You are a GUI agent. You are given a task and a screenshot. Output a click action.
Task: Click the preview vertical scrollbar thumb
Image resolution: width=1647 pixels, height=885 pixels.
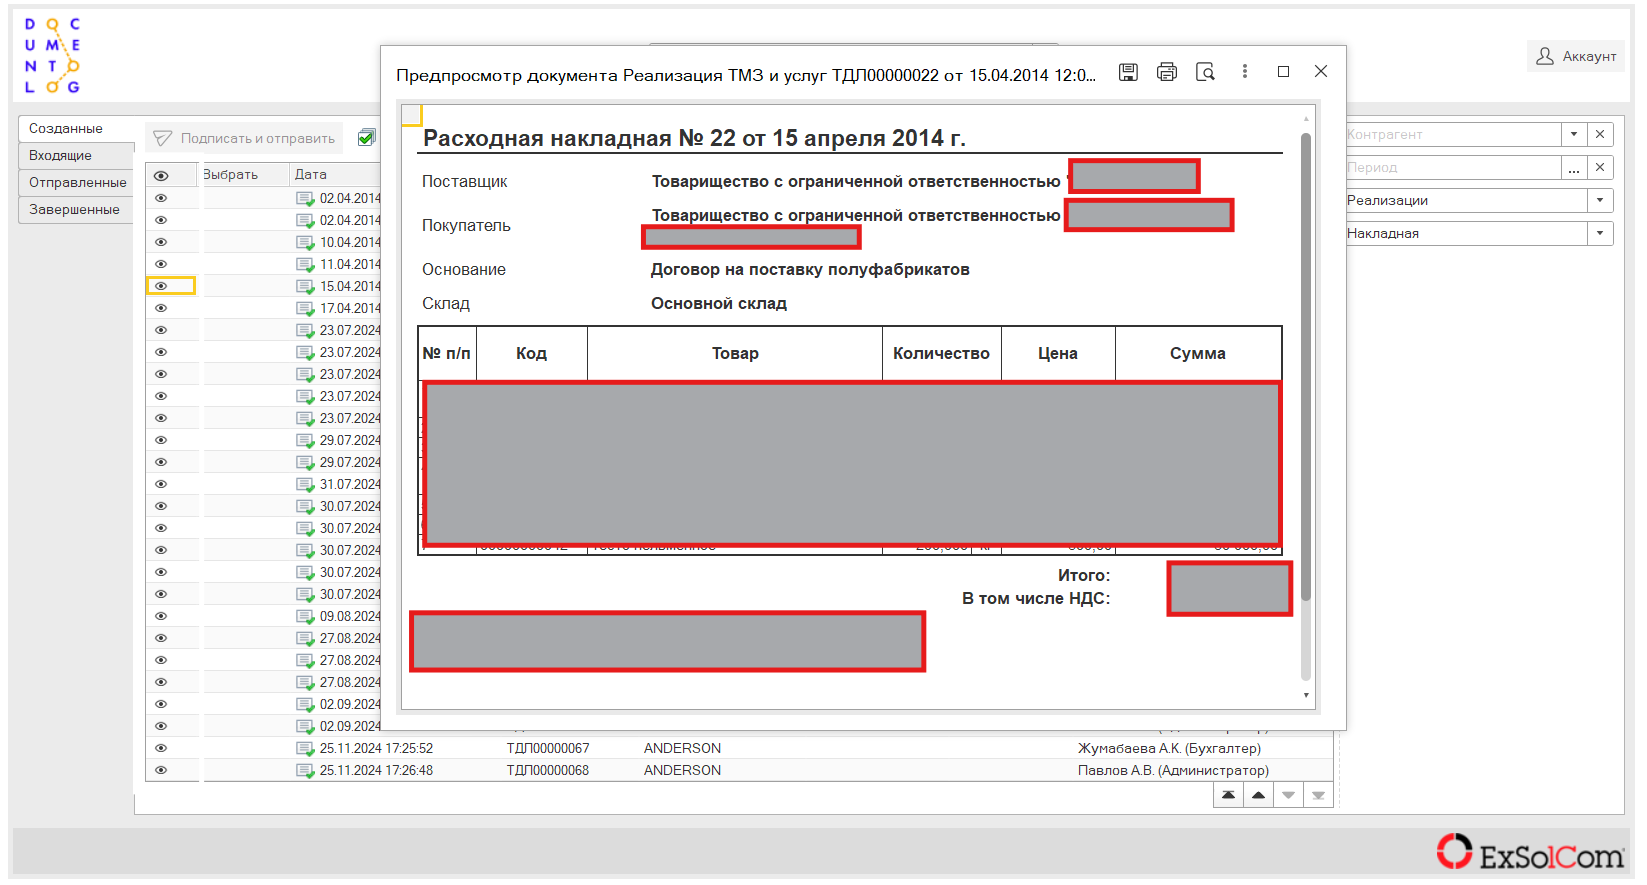pos(1305,367)
